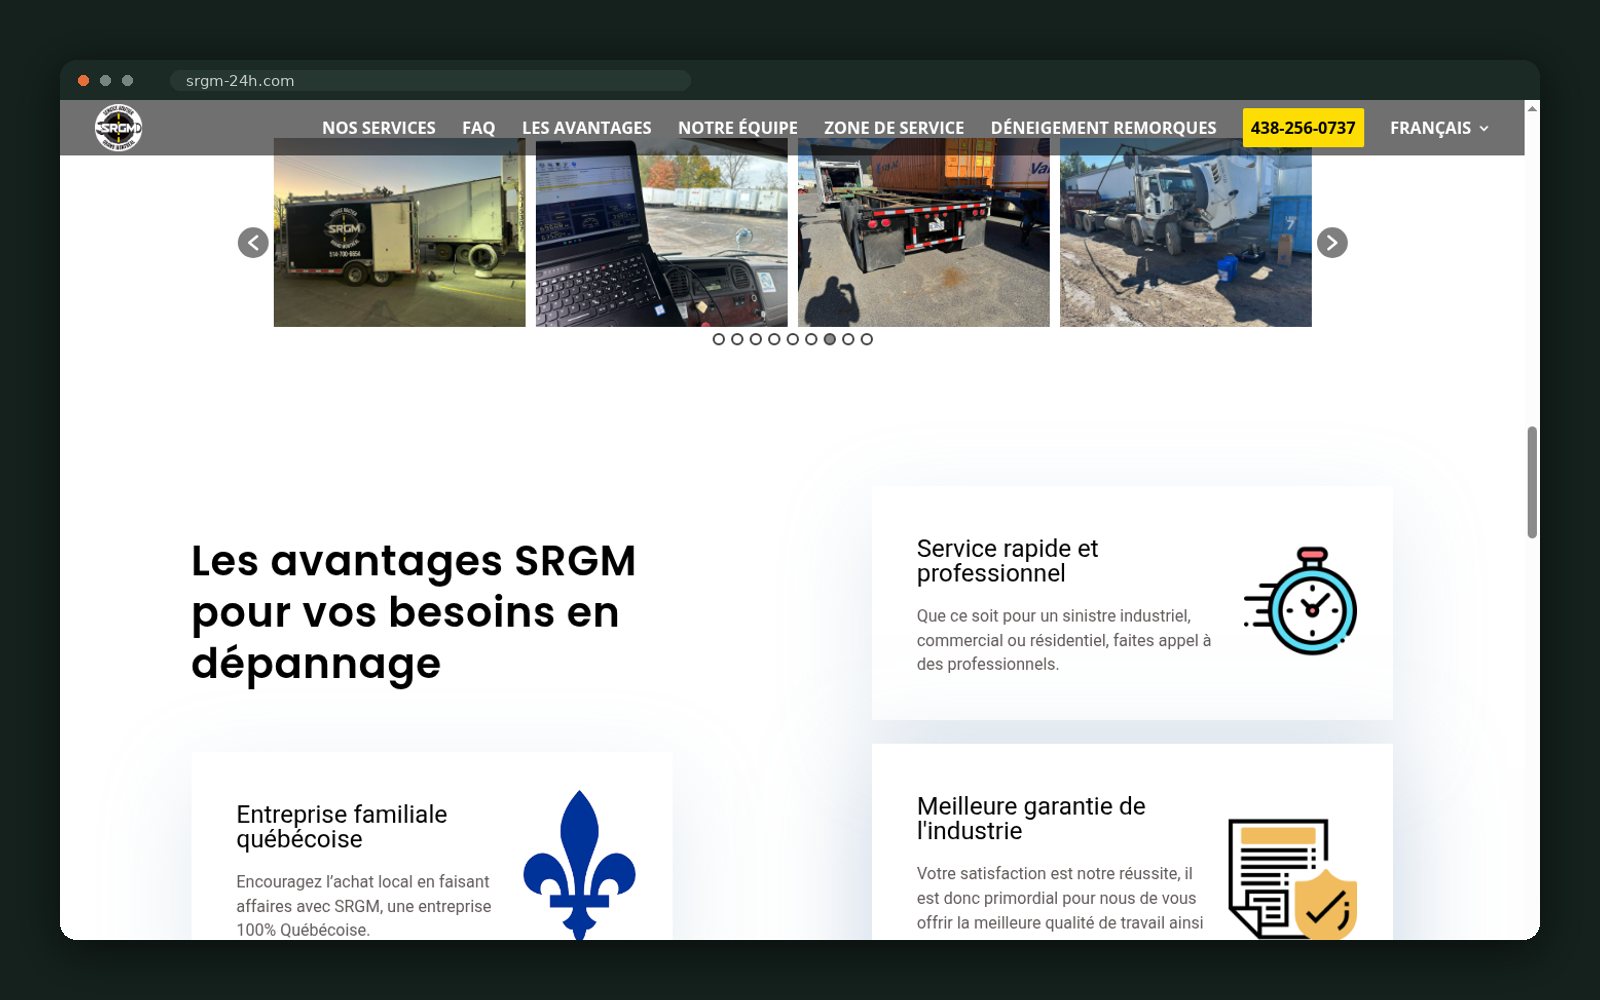The width and height of the screenshot is (1600, 1000).
Task: Select the active seventh carousel dot
Action: (830, 339)
